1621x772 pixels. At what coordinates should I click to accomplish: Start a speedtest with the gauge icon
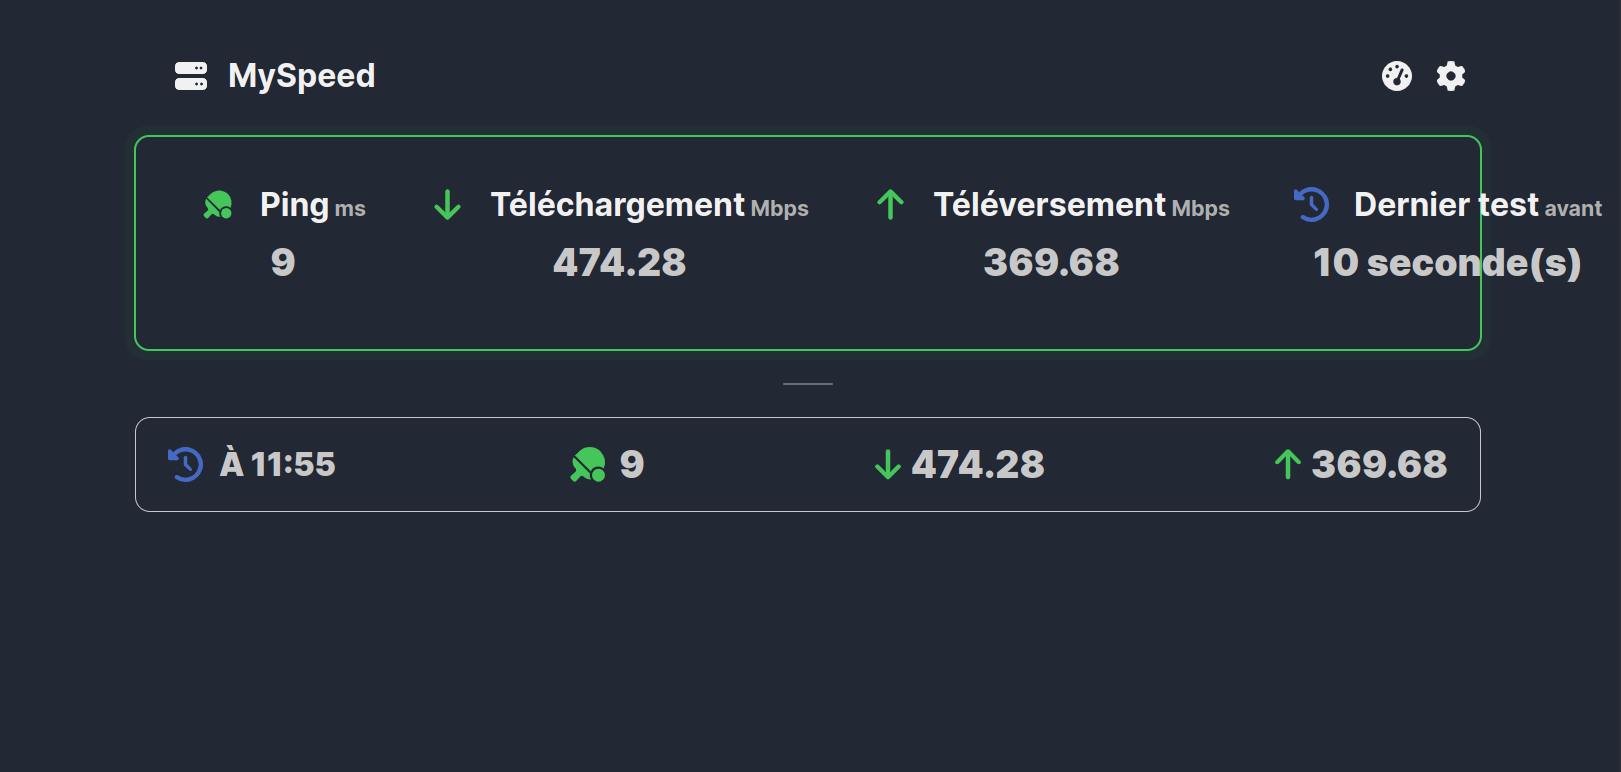click(1396, 76)
